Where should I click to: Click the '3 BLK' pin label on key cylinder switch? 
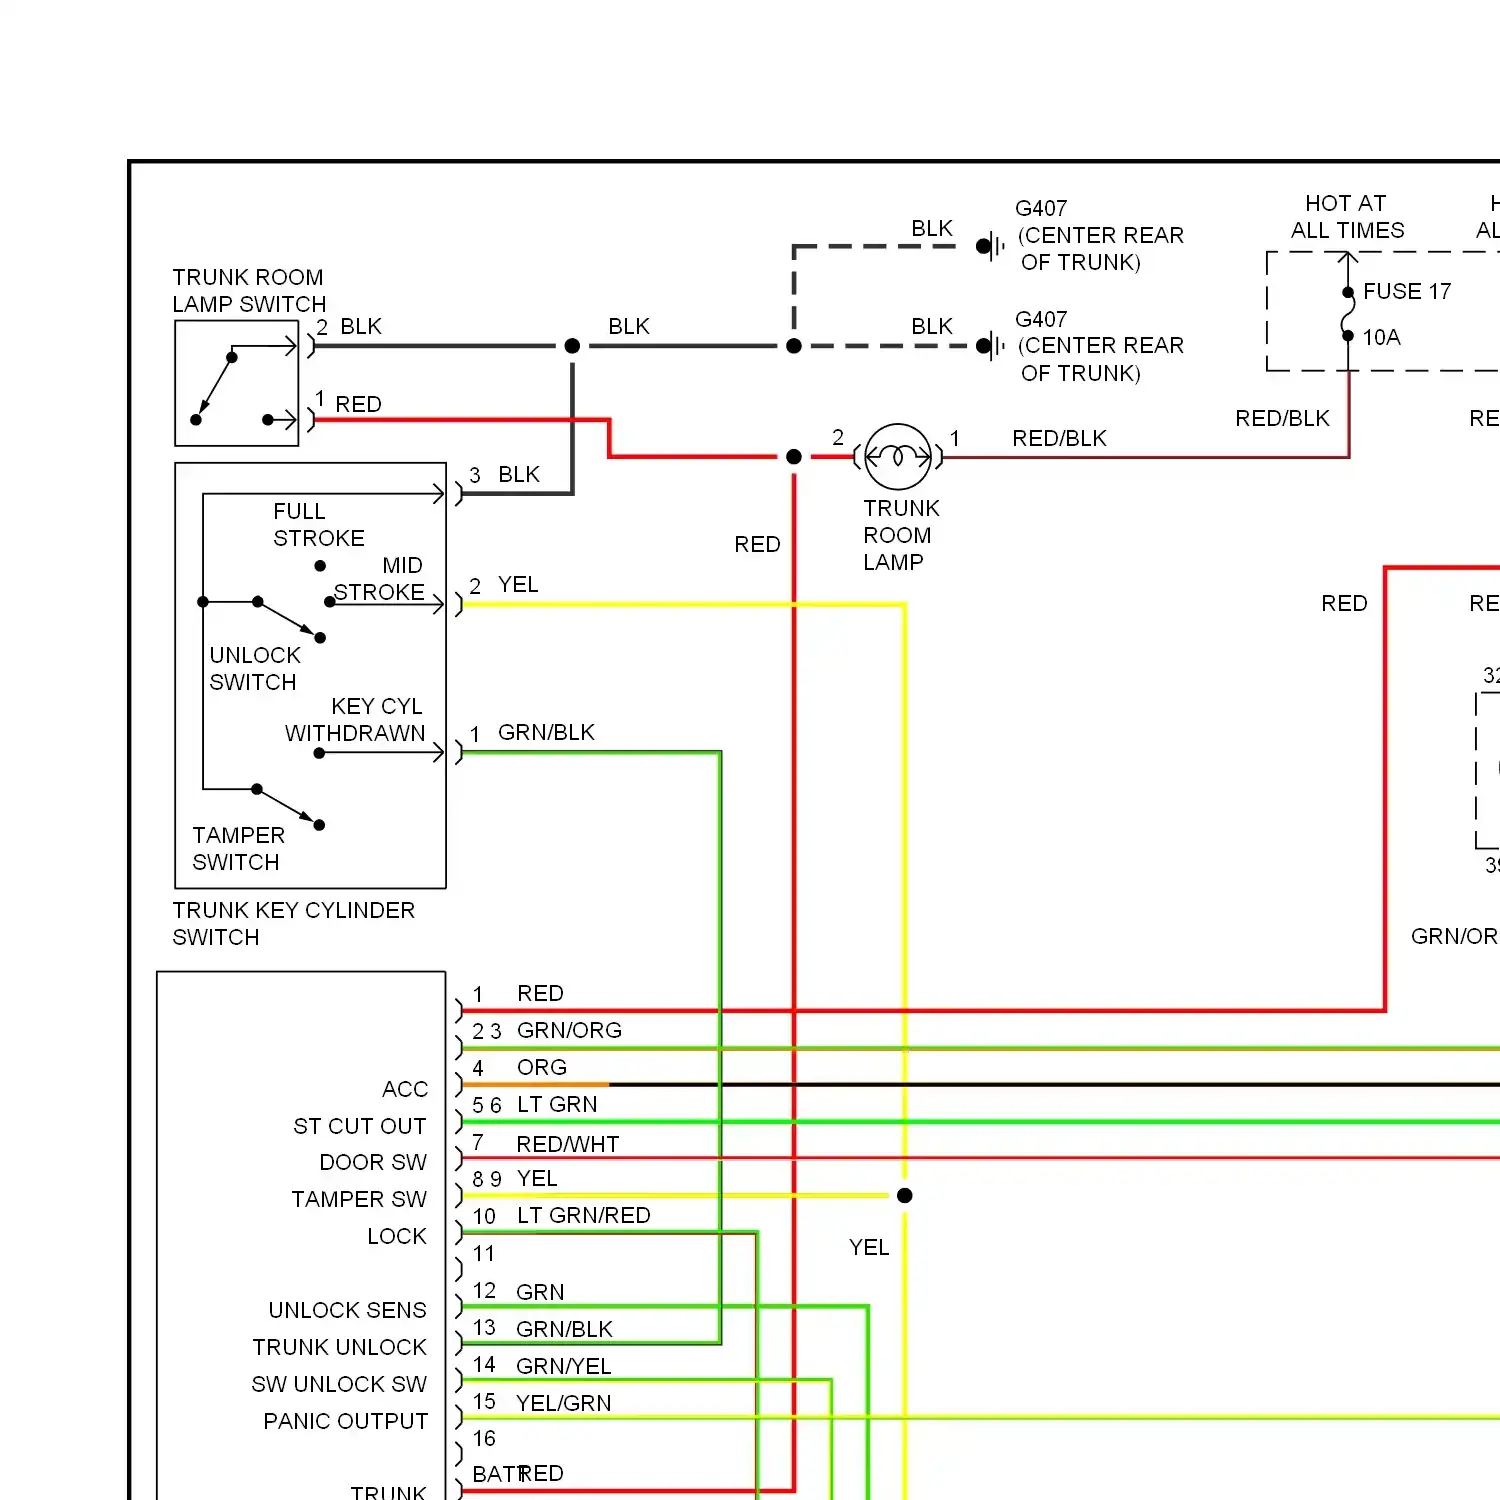click(x=504, y=475)
